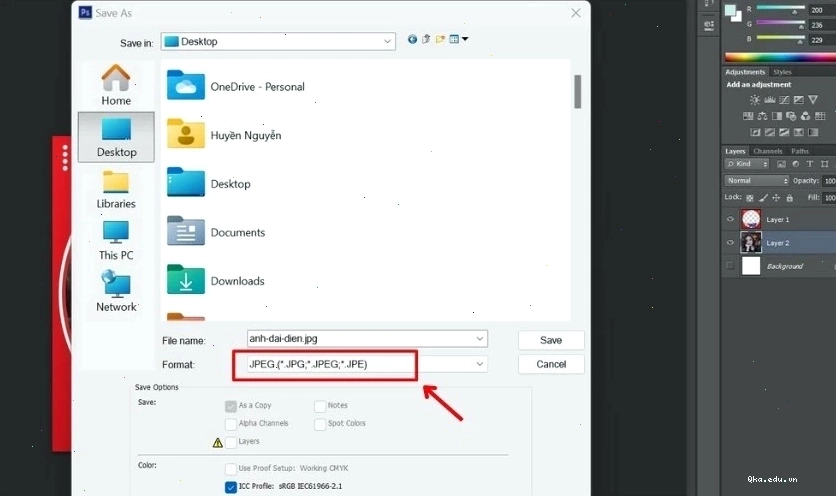836x496 pixels.
Task: Toggle lock transparent pixels
Action: (750, 198)
